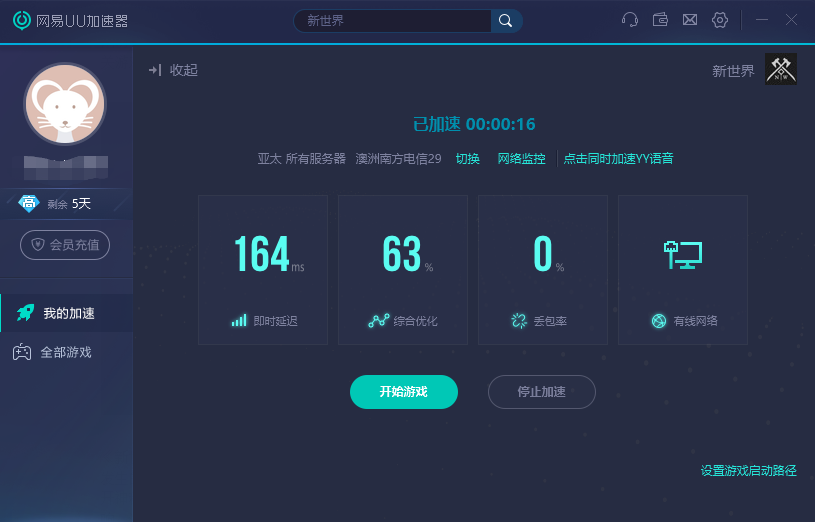This screenshot has height=522, width=815.
Task: Select 全部游戏 in sidebar
Action: click(67, 352)
